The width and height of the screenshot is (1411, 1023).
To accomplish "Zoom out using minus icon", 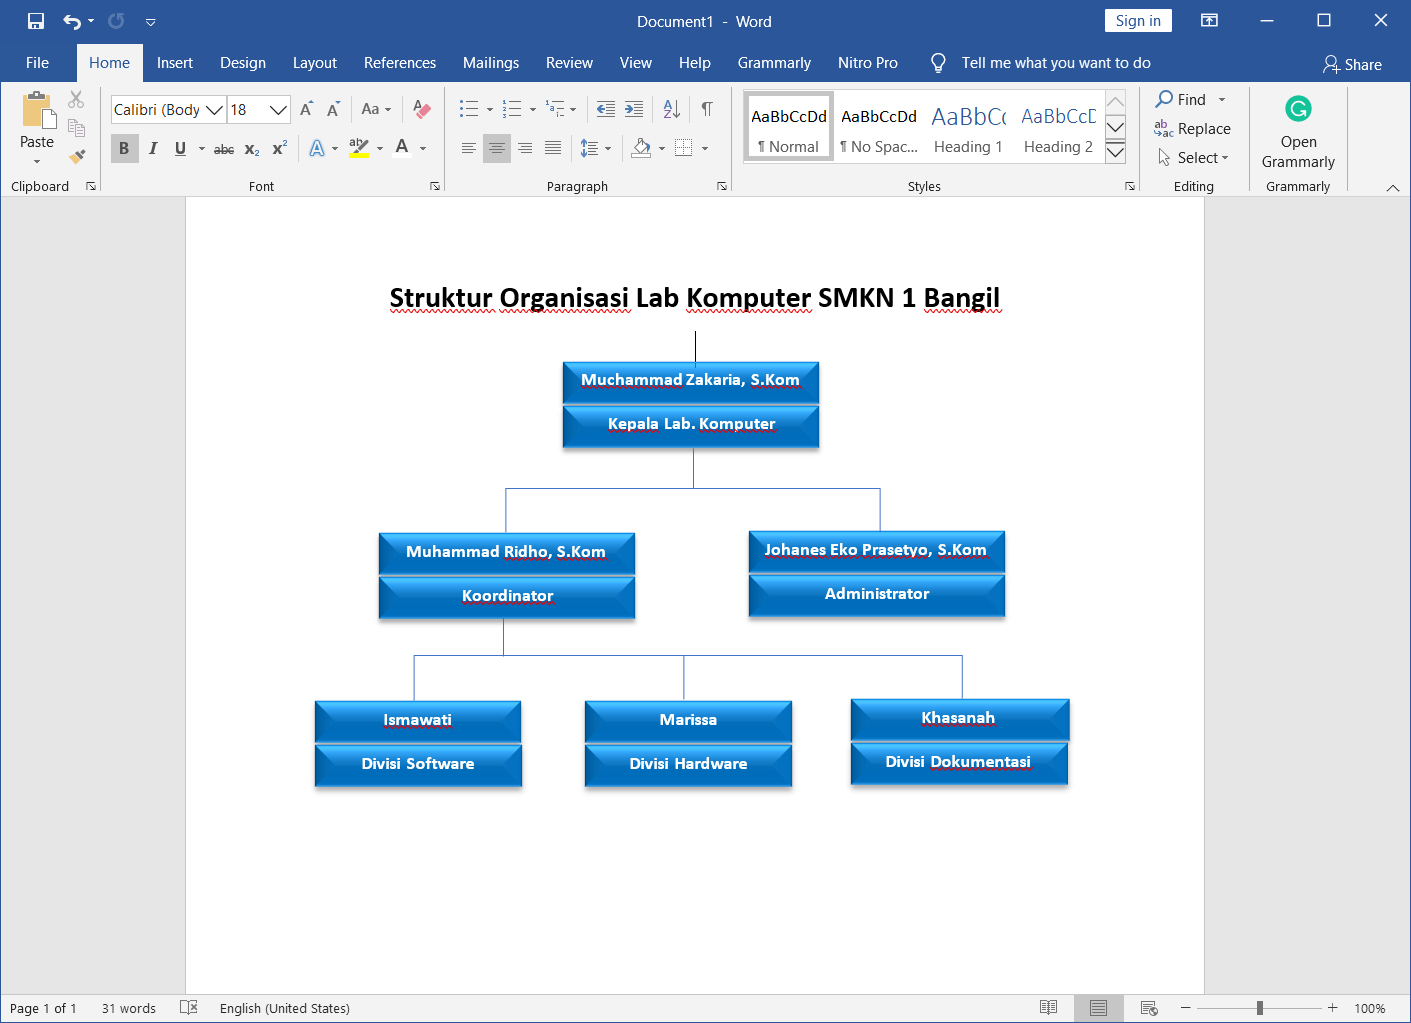I will (x=1186, y=1008).
